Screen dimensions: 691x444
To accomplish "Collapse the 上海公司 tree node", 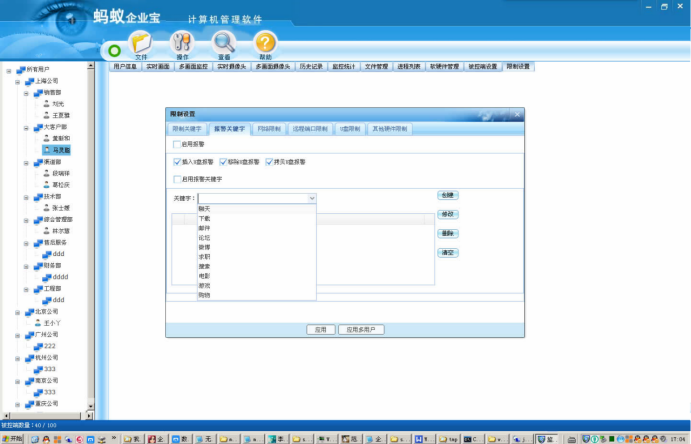I will click(16, 81).
